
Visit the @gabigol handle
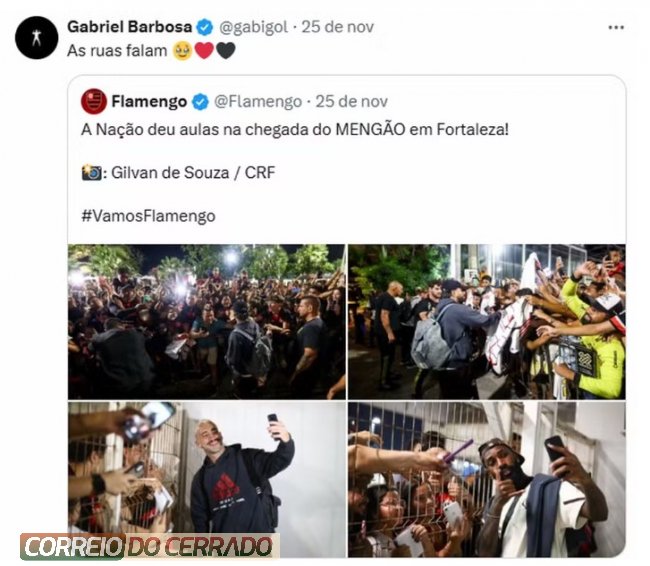click(x=253, y=27)
